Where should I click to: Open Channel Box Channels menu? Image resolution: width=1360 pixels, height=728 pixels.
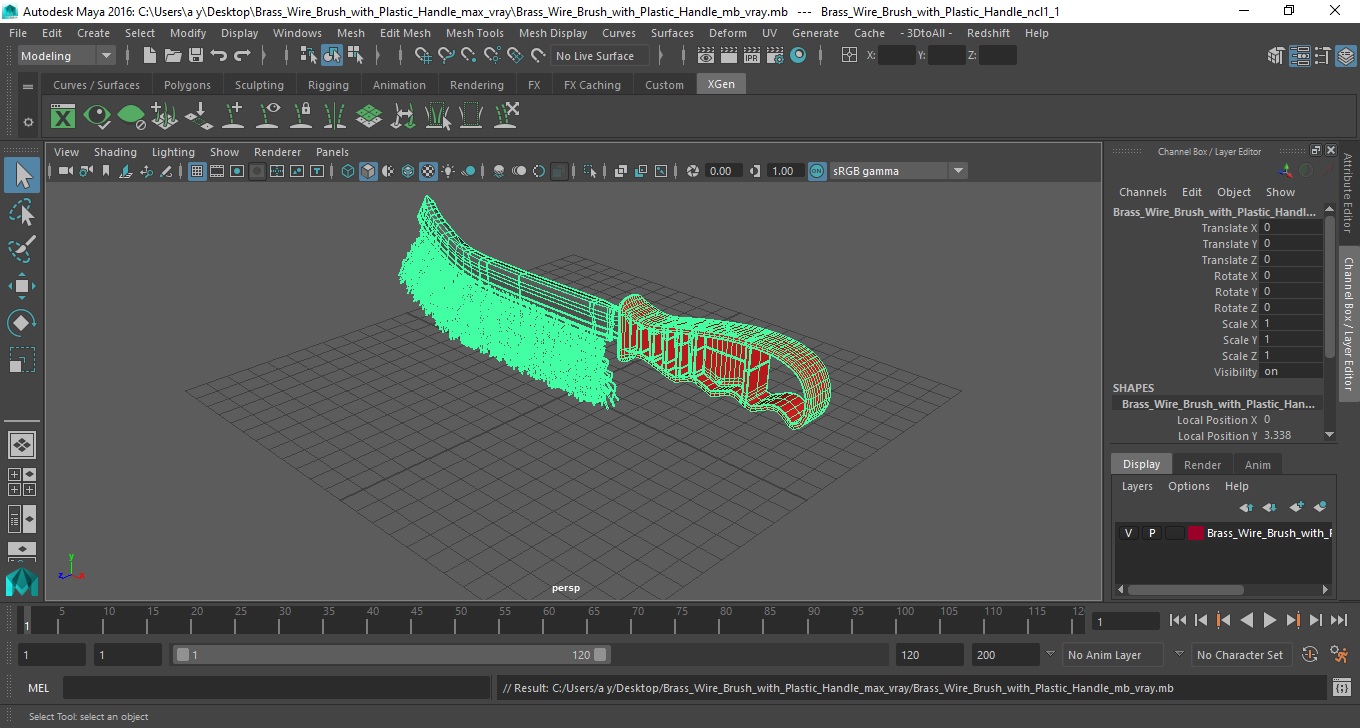[x=1142, y=192]
